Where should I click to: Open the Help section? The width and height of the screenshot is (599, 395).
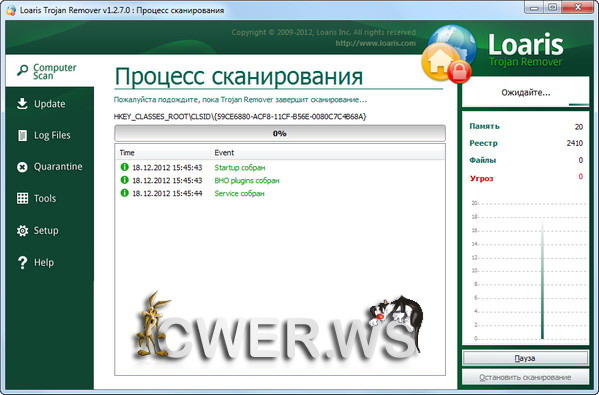coord(50,262)
